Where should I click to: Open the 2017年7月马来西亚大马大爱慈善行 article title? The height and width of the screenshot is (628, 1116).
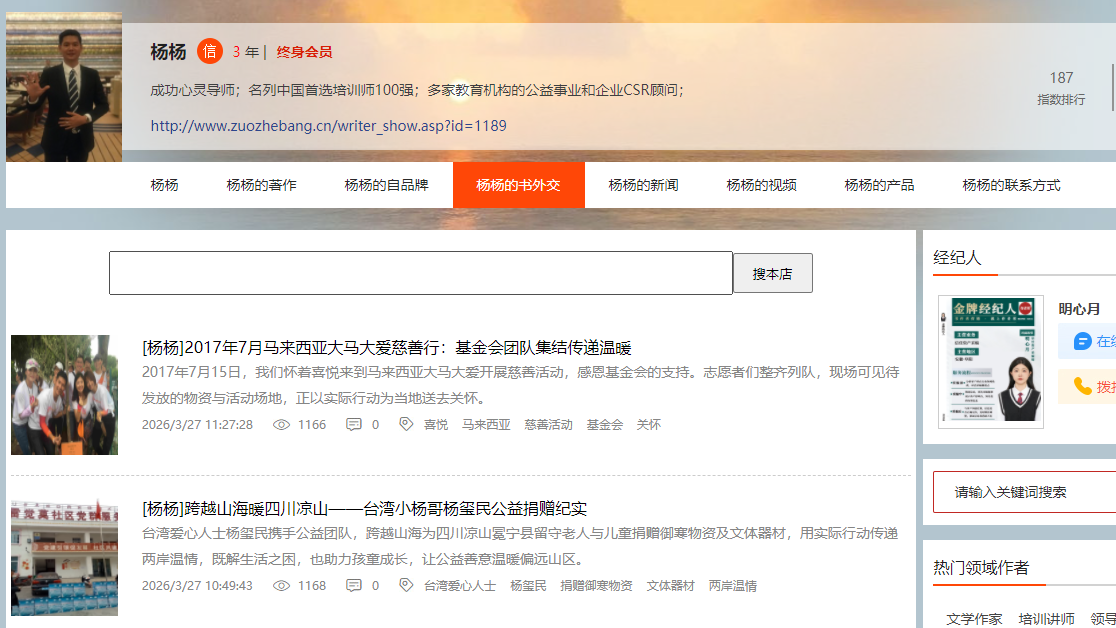click(x=387, y=348)
